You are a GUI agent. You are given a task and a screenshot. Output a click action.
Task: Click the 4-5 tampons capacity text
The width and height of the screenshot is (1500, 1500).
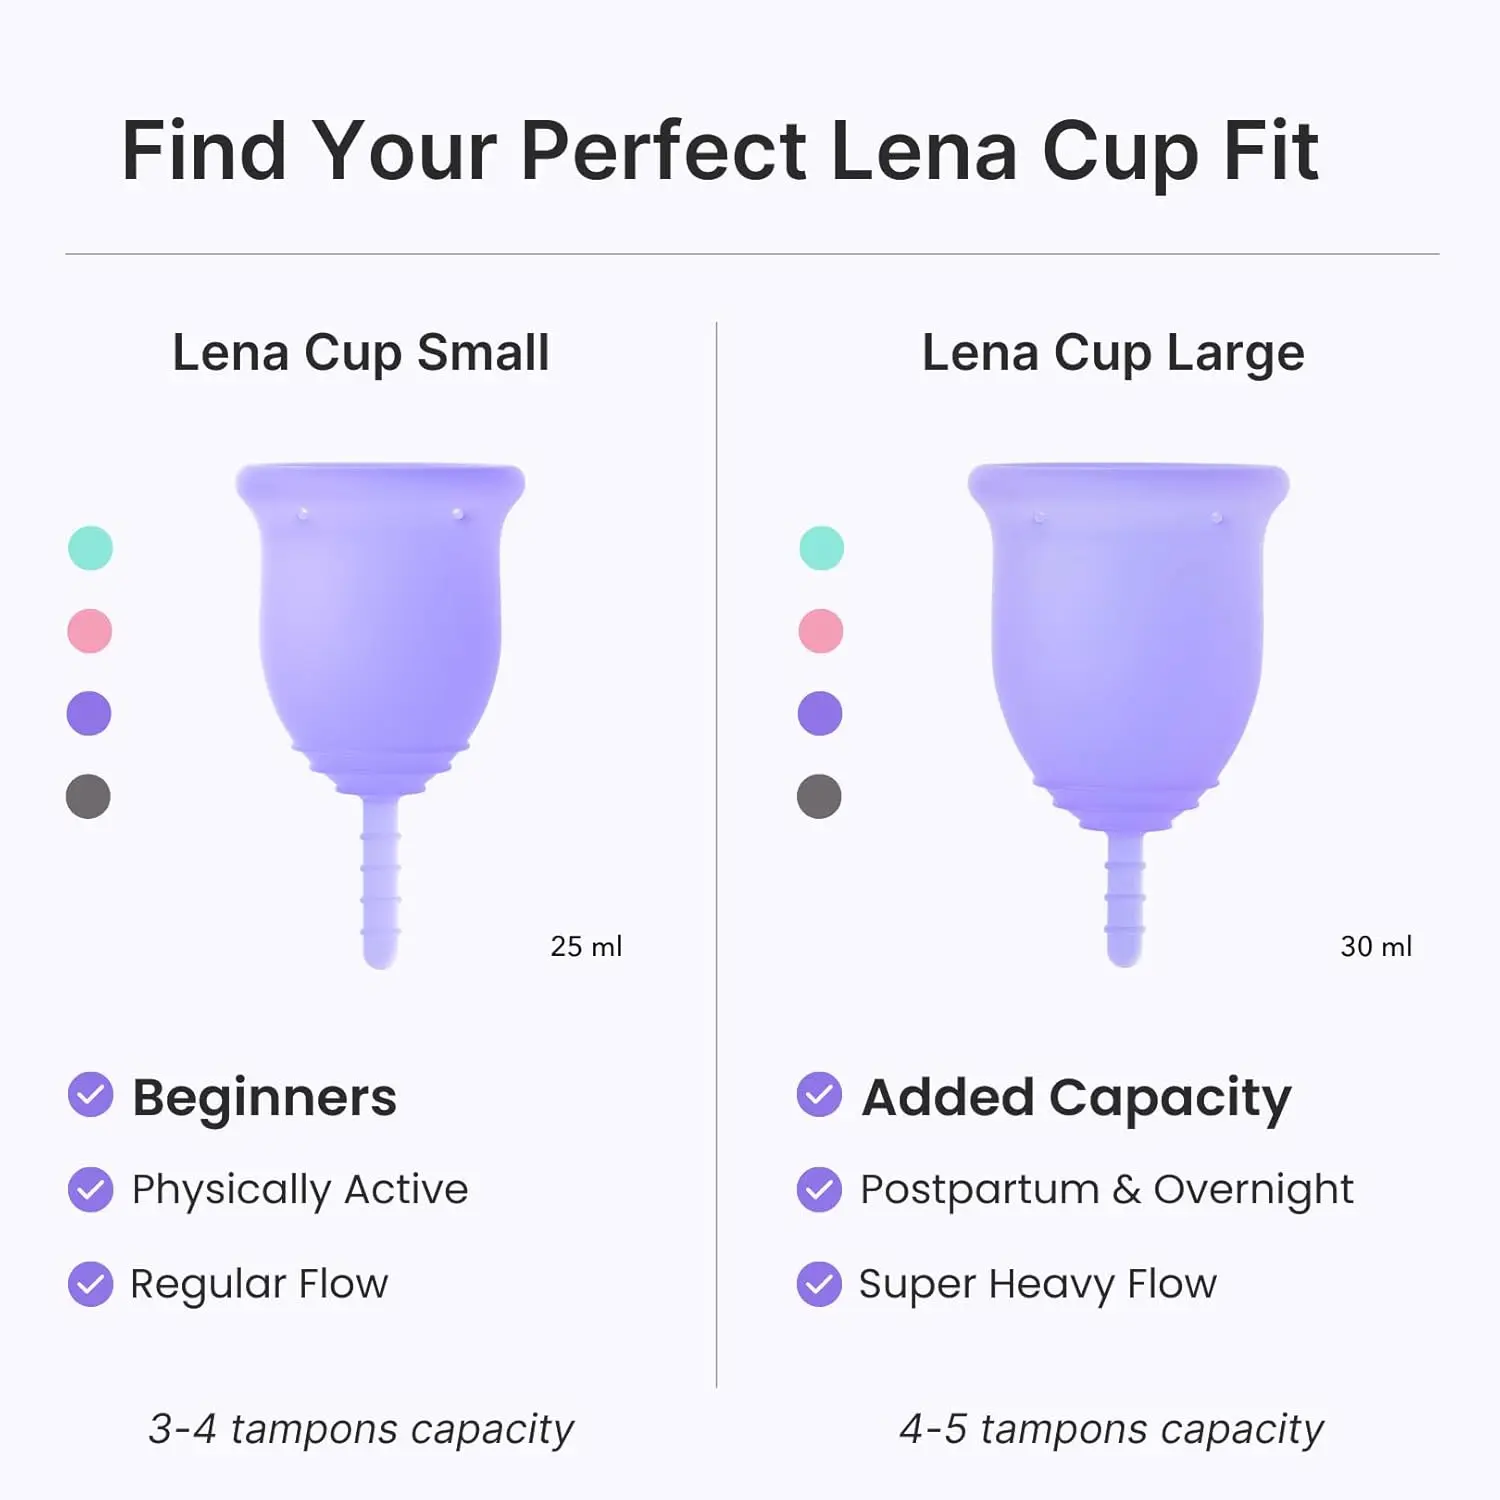tap(1111, 1429)
